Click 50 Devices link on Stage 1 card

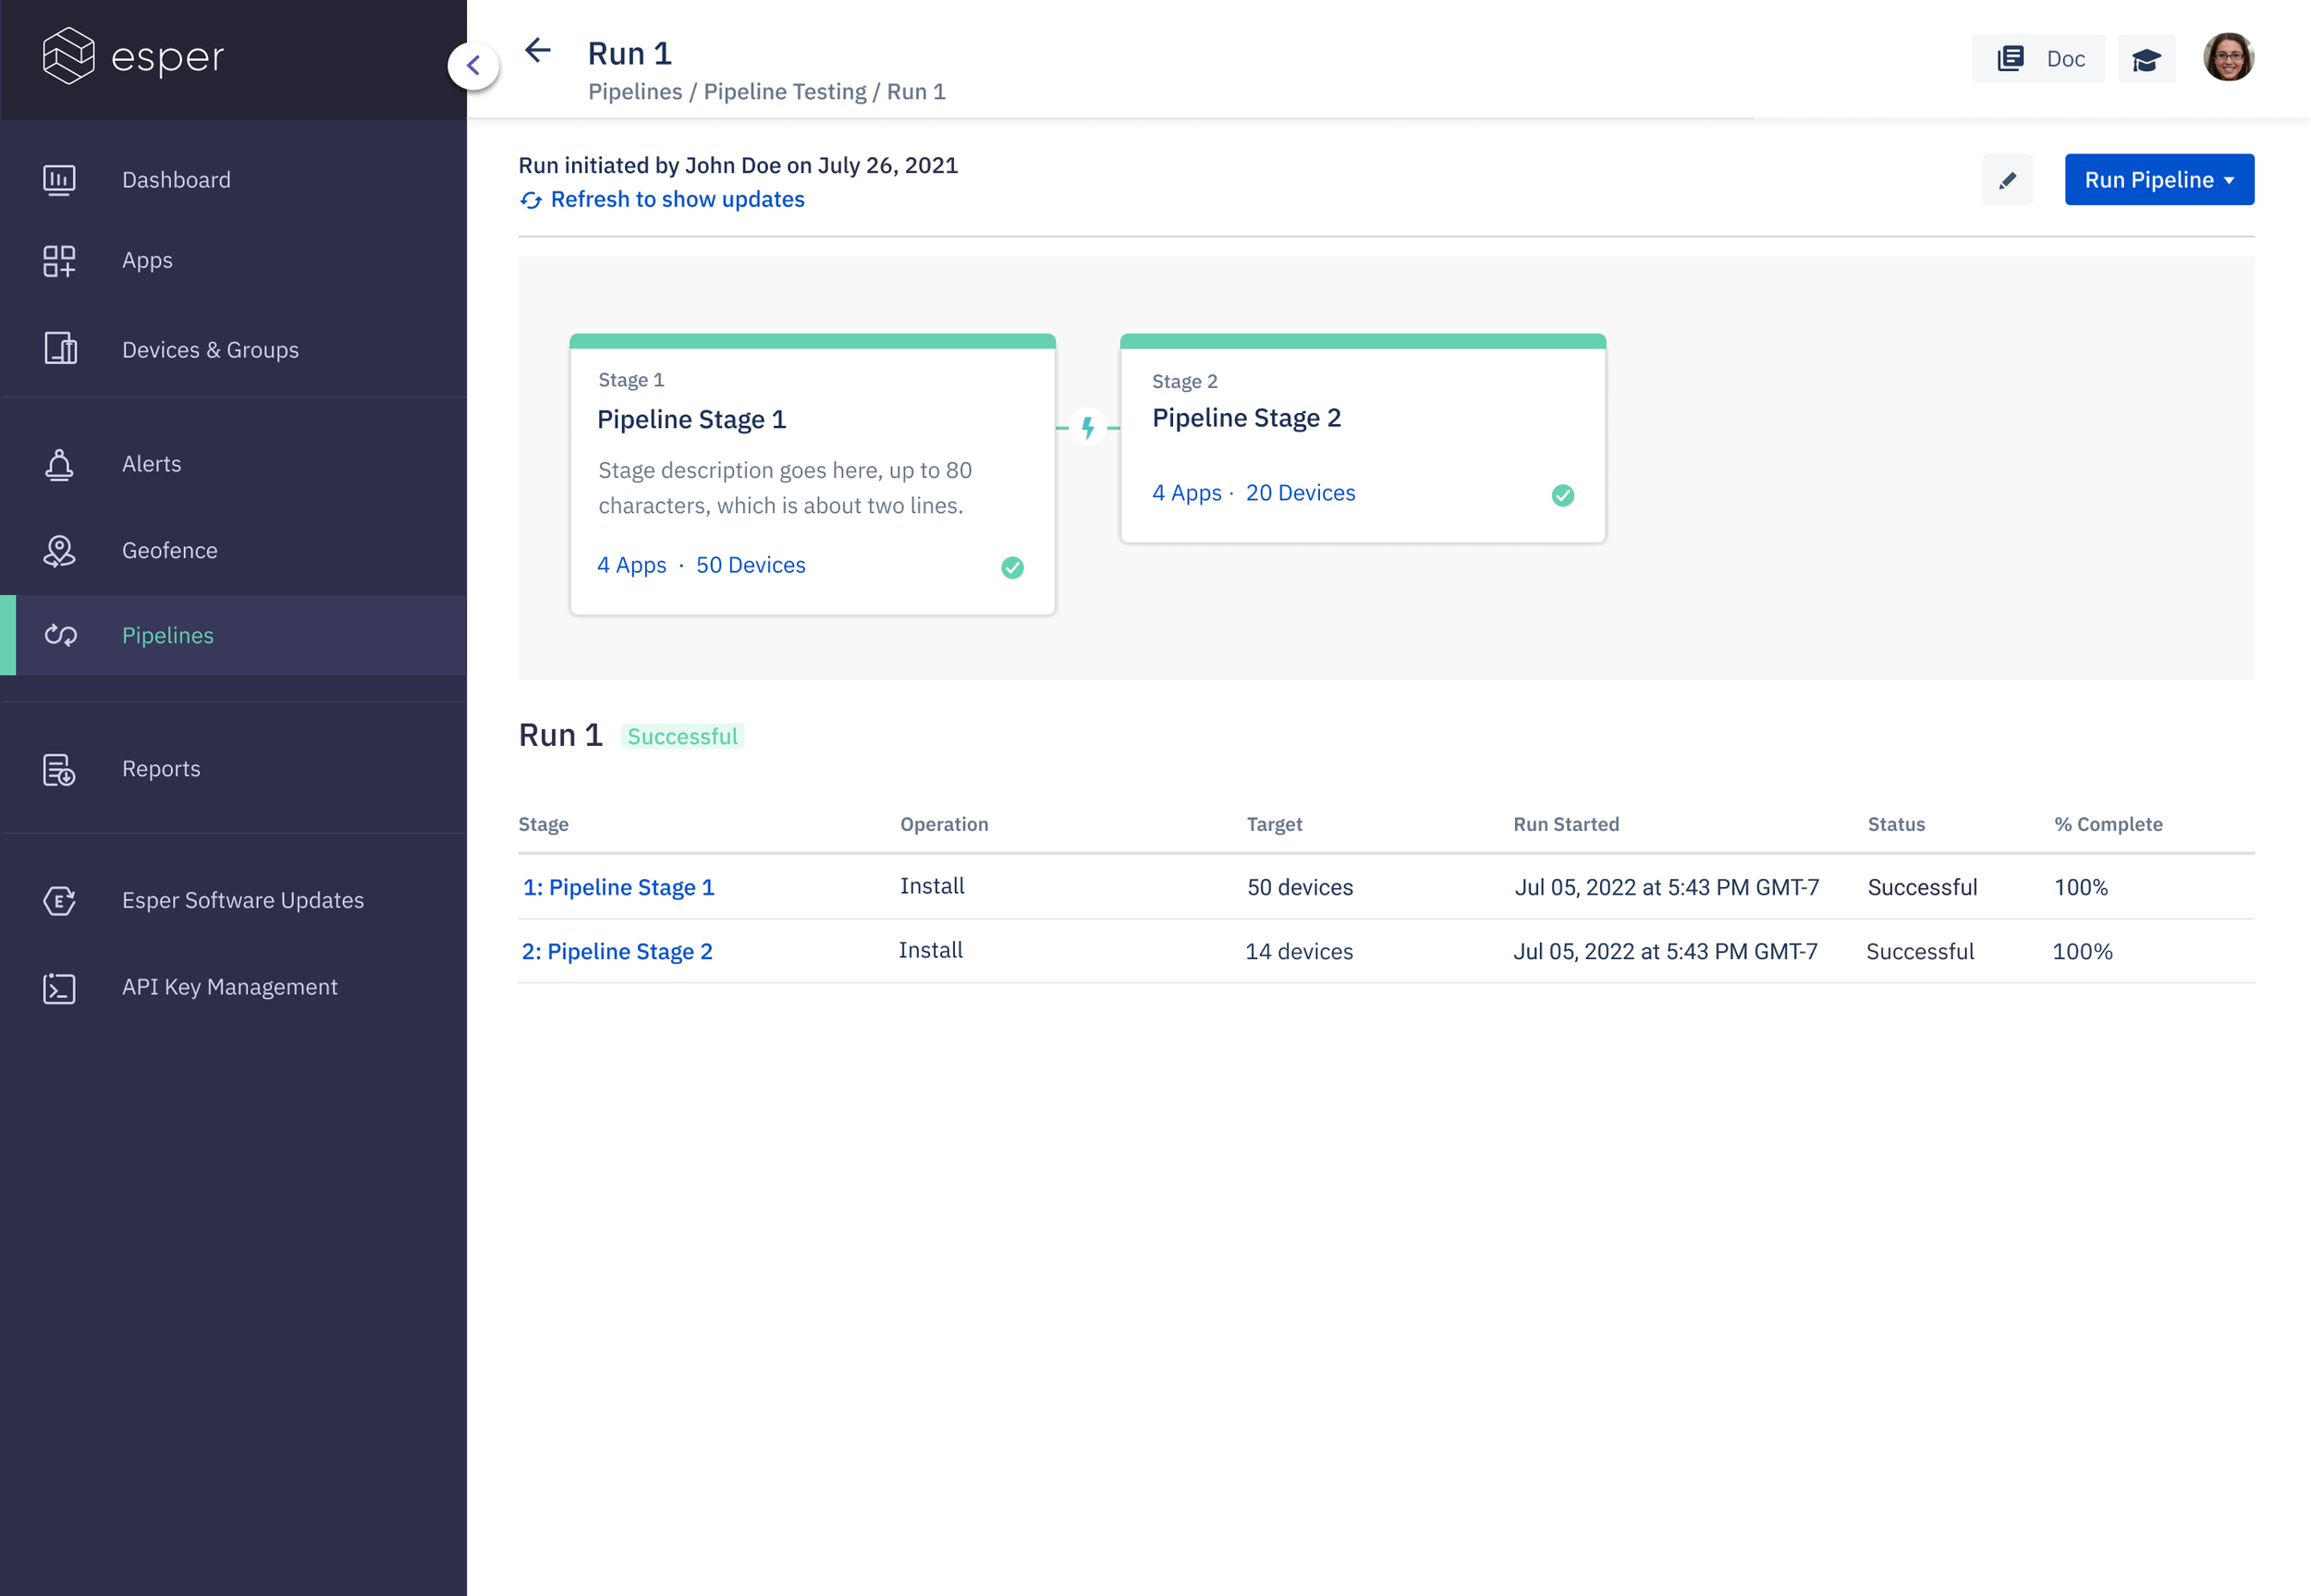pos(750,565)
